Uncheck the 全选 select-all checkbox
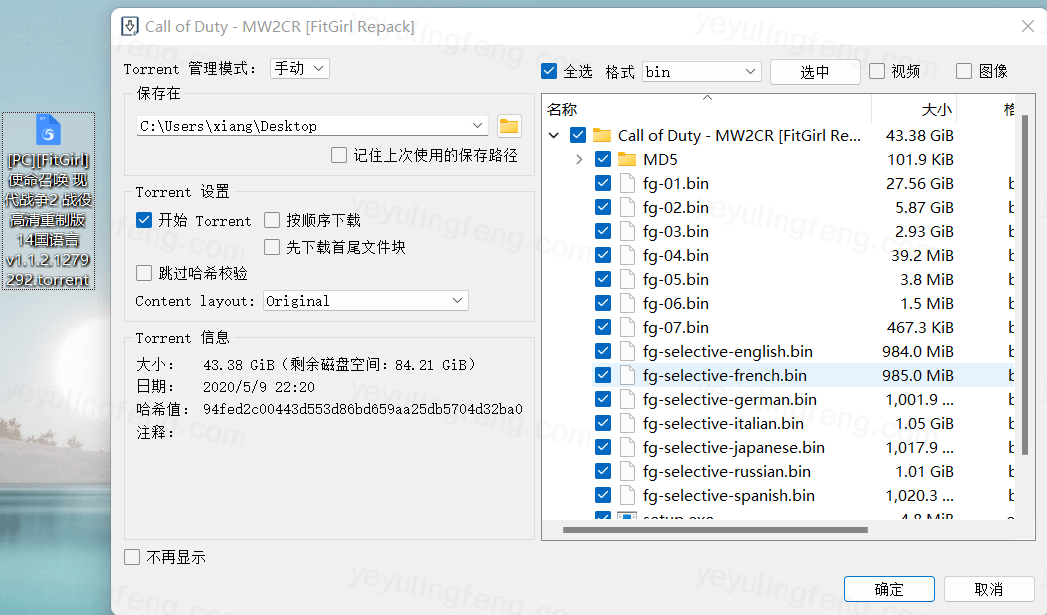1047x615 pixels. point(549,71)
